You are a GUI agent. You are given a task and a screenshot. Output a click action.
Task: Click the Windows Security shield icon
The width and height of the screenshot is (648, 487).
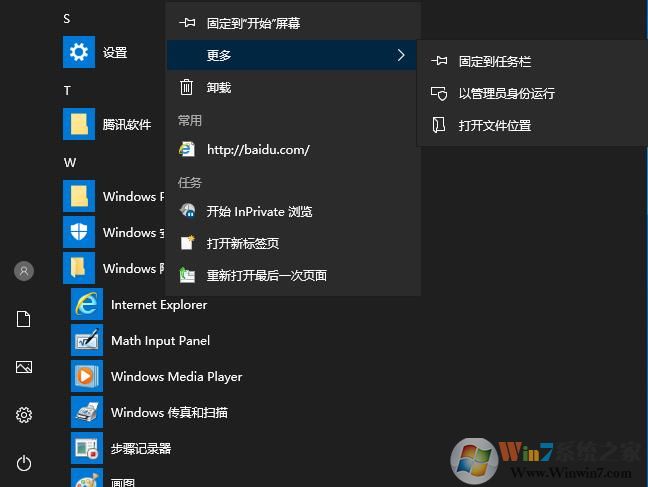[x=79, y=232]
